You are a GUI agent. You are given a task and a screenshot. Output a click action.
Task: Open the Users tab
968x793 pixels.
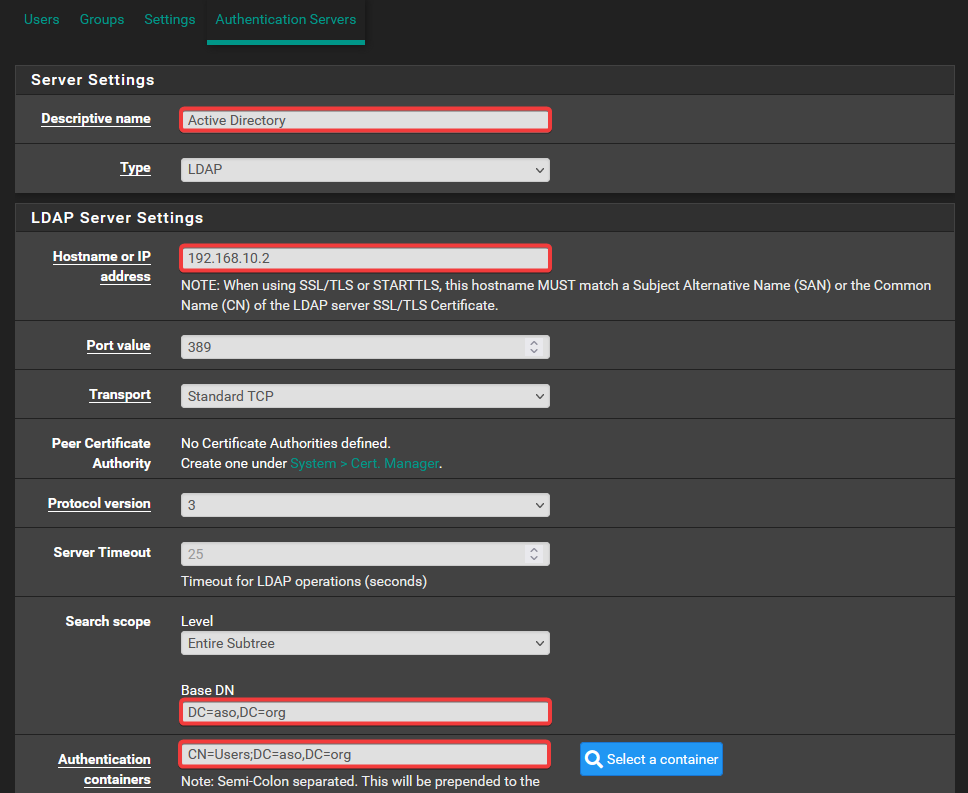pyautogui.click(x=41, y=19)
